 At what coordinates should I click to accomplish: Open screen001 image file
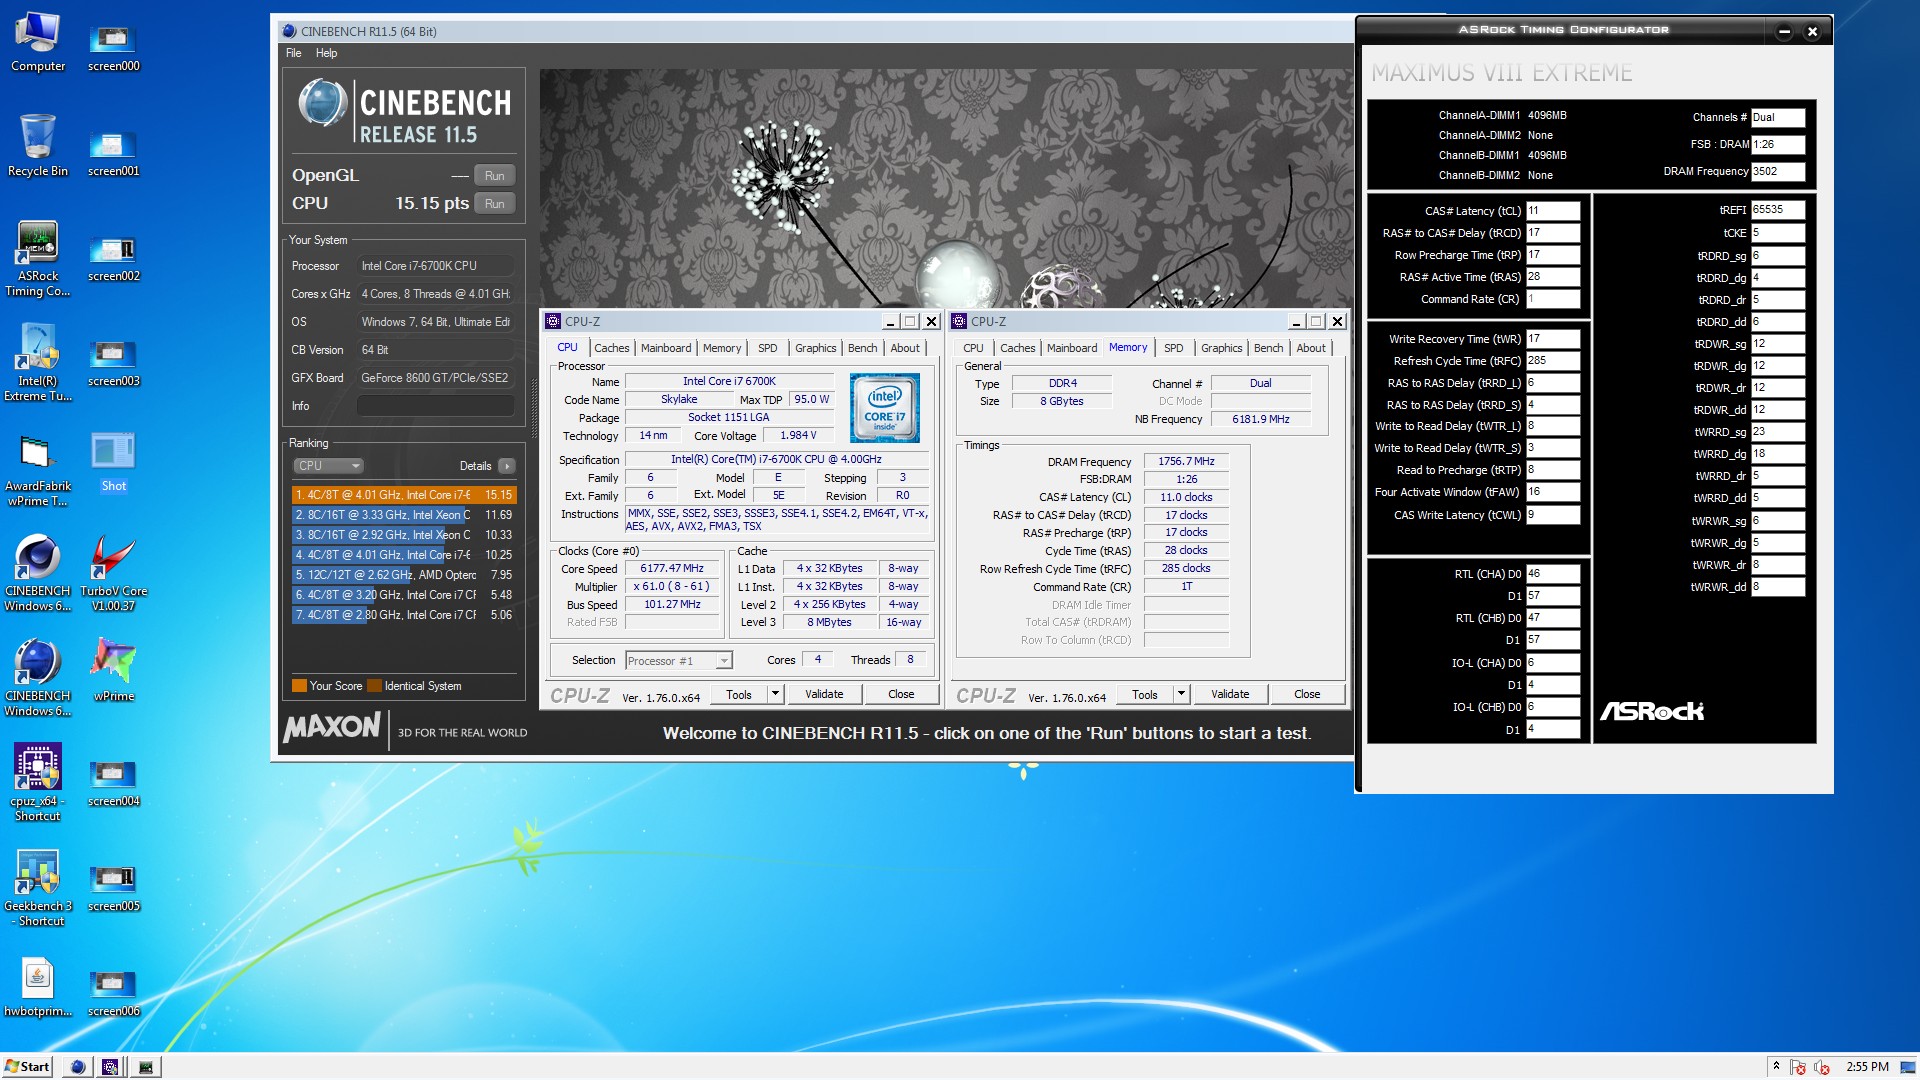[x=113, y=153]
